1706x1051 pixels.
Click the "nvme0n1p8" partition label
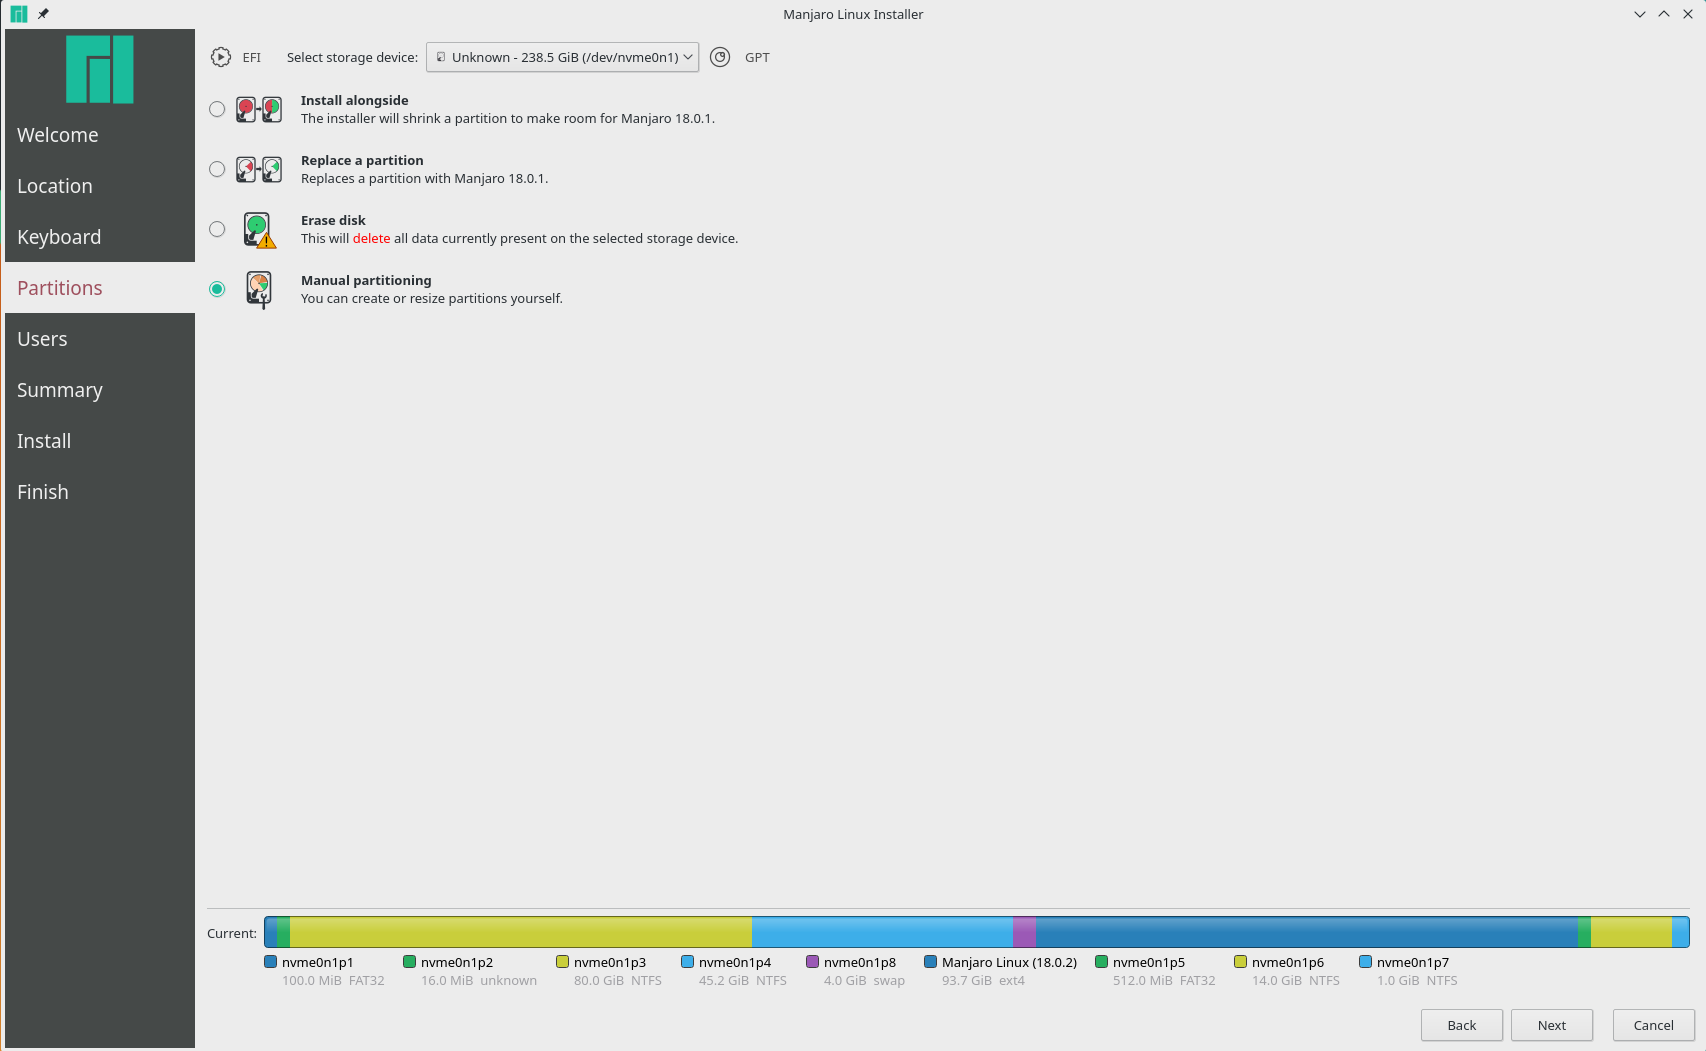click(860, 962)
